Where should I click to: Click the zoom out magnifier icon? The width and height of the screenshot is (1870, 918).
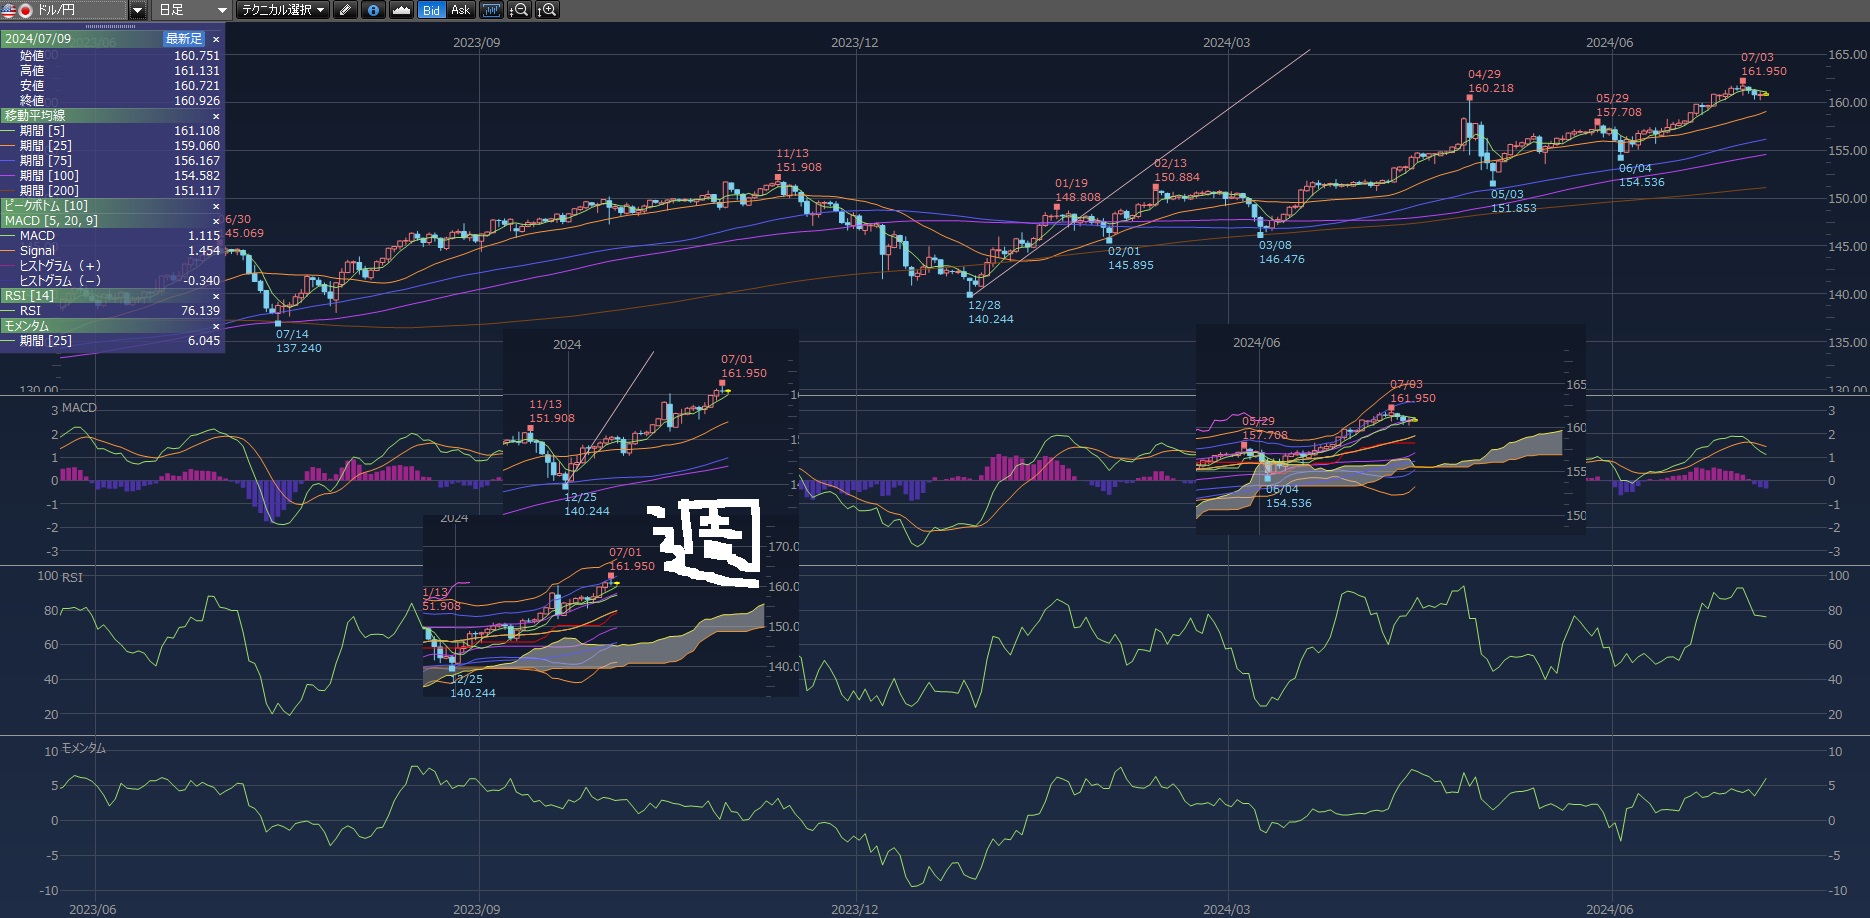(x=519, y=10)
